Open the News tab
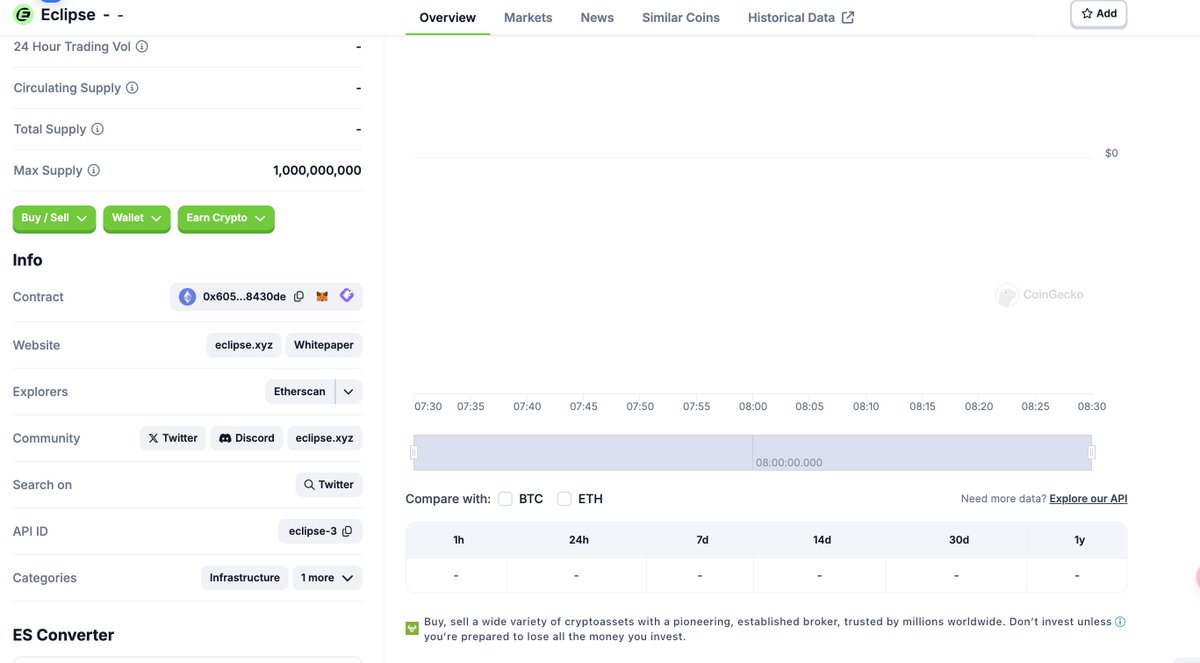Viewport: 1200px width, 663px height. click(x=597, y=18)
